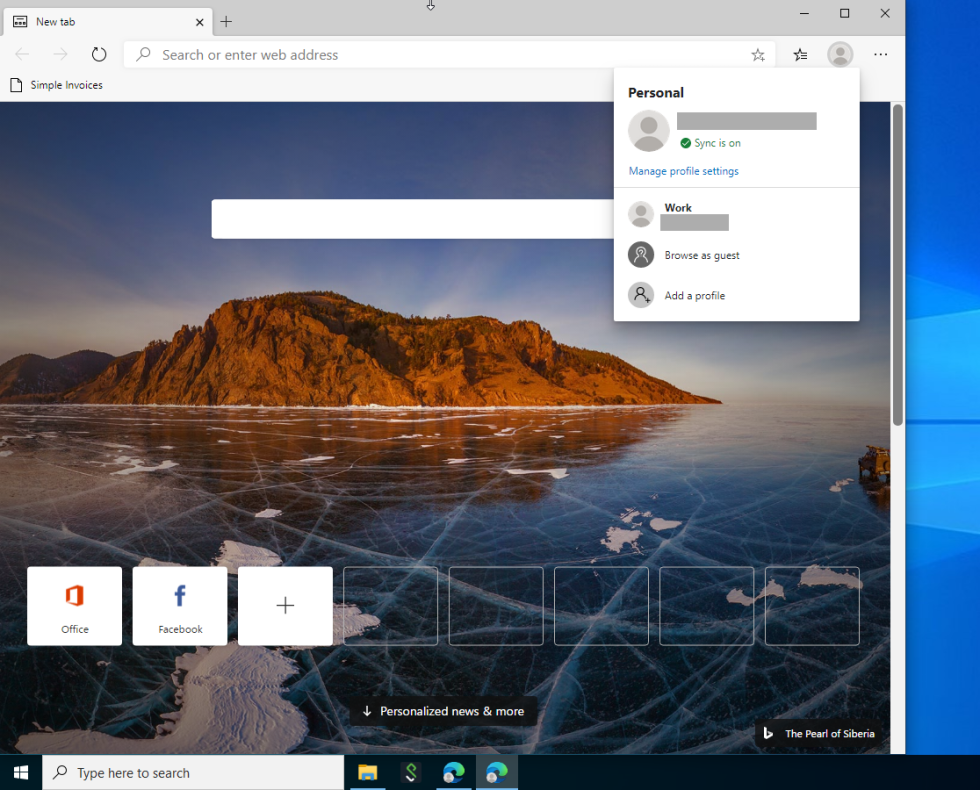
Task: Browse as guest
Action: [701, 255]
